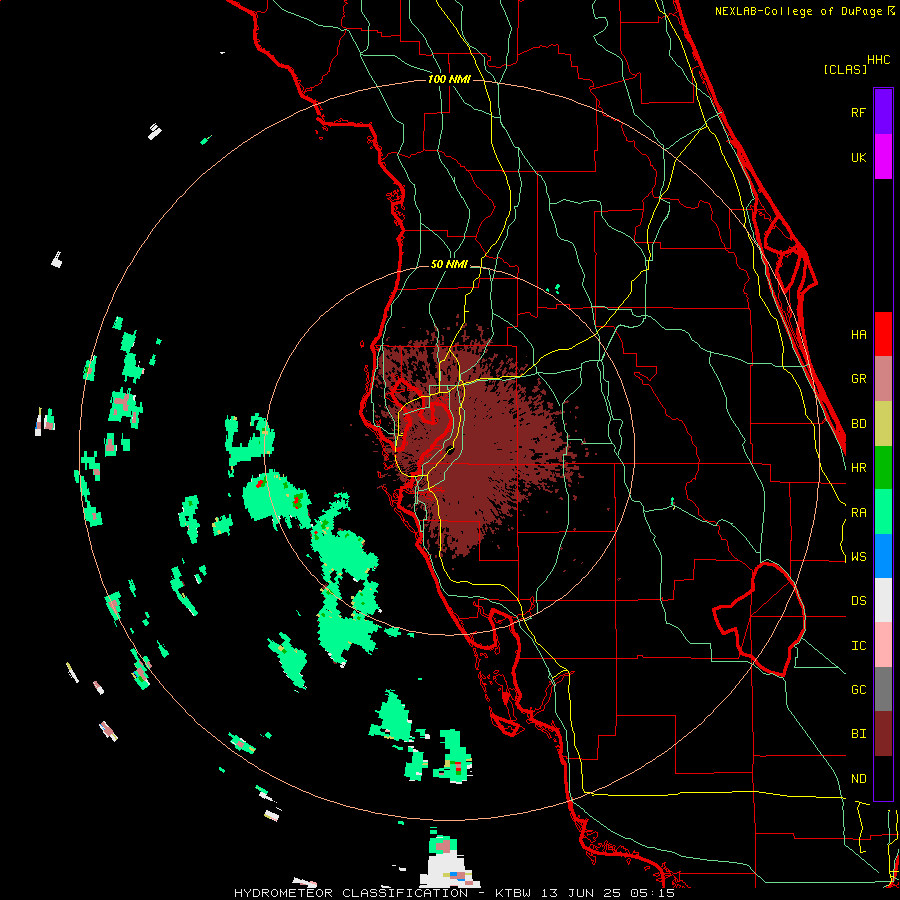Click the "HR" legend label

click(x=858, y=468)
